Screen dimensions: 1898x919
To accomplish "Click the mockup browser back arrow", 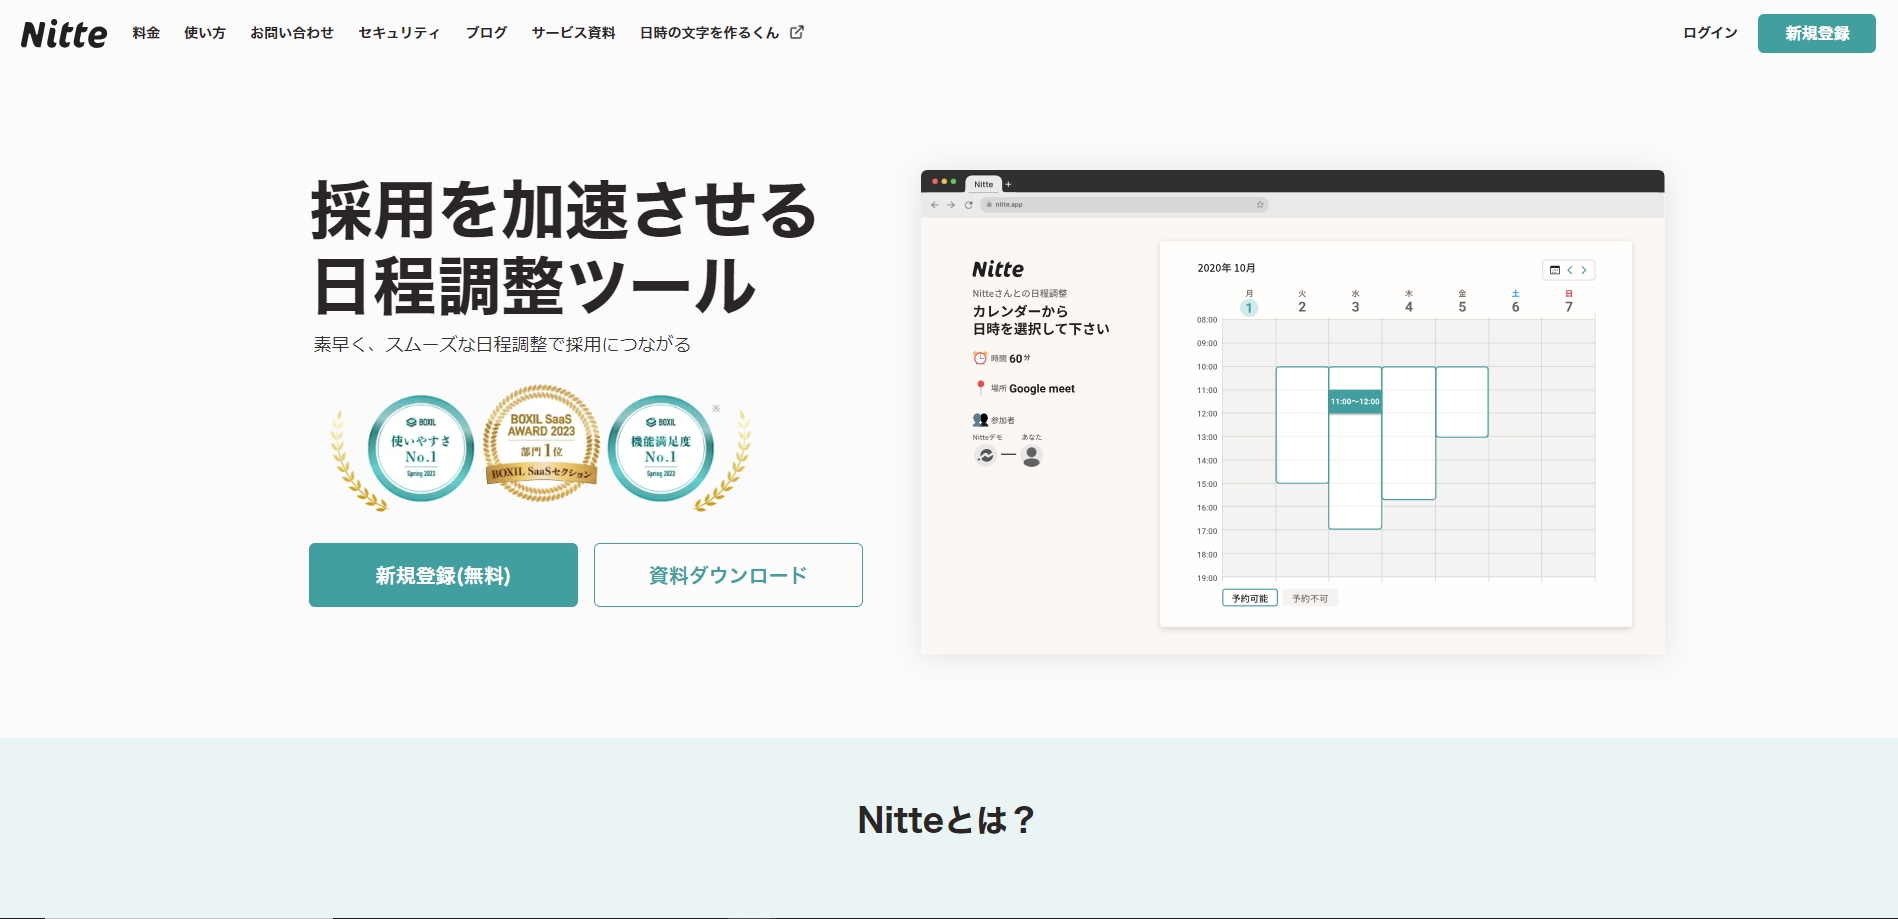I will pos(935,204).
